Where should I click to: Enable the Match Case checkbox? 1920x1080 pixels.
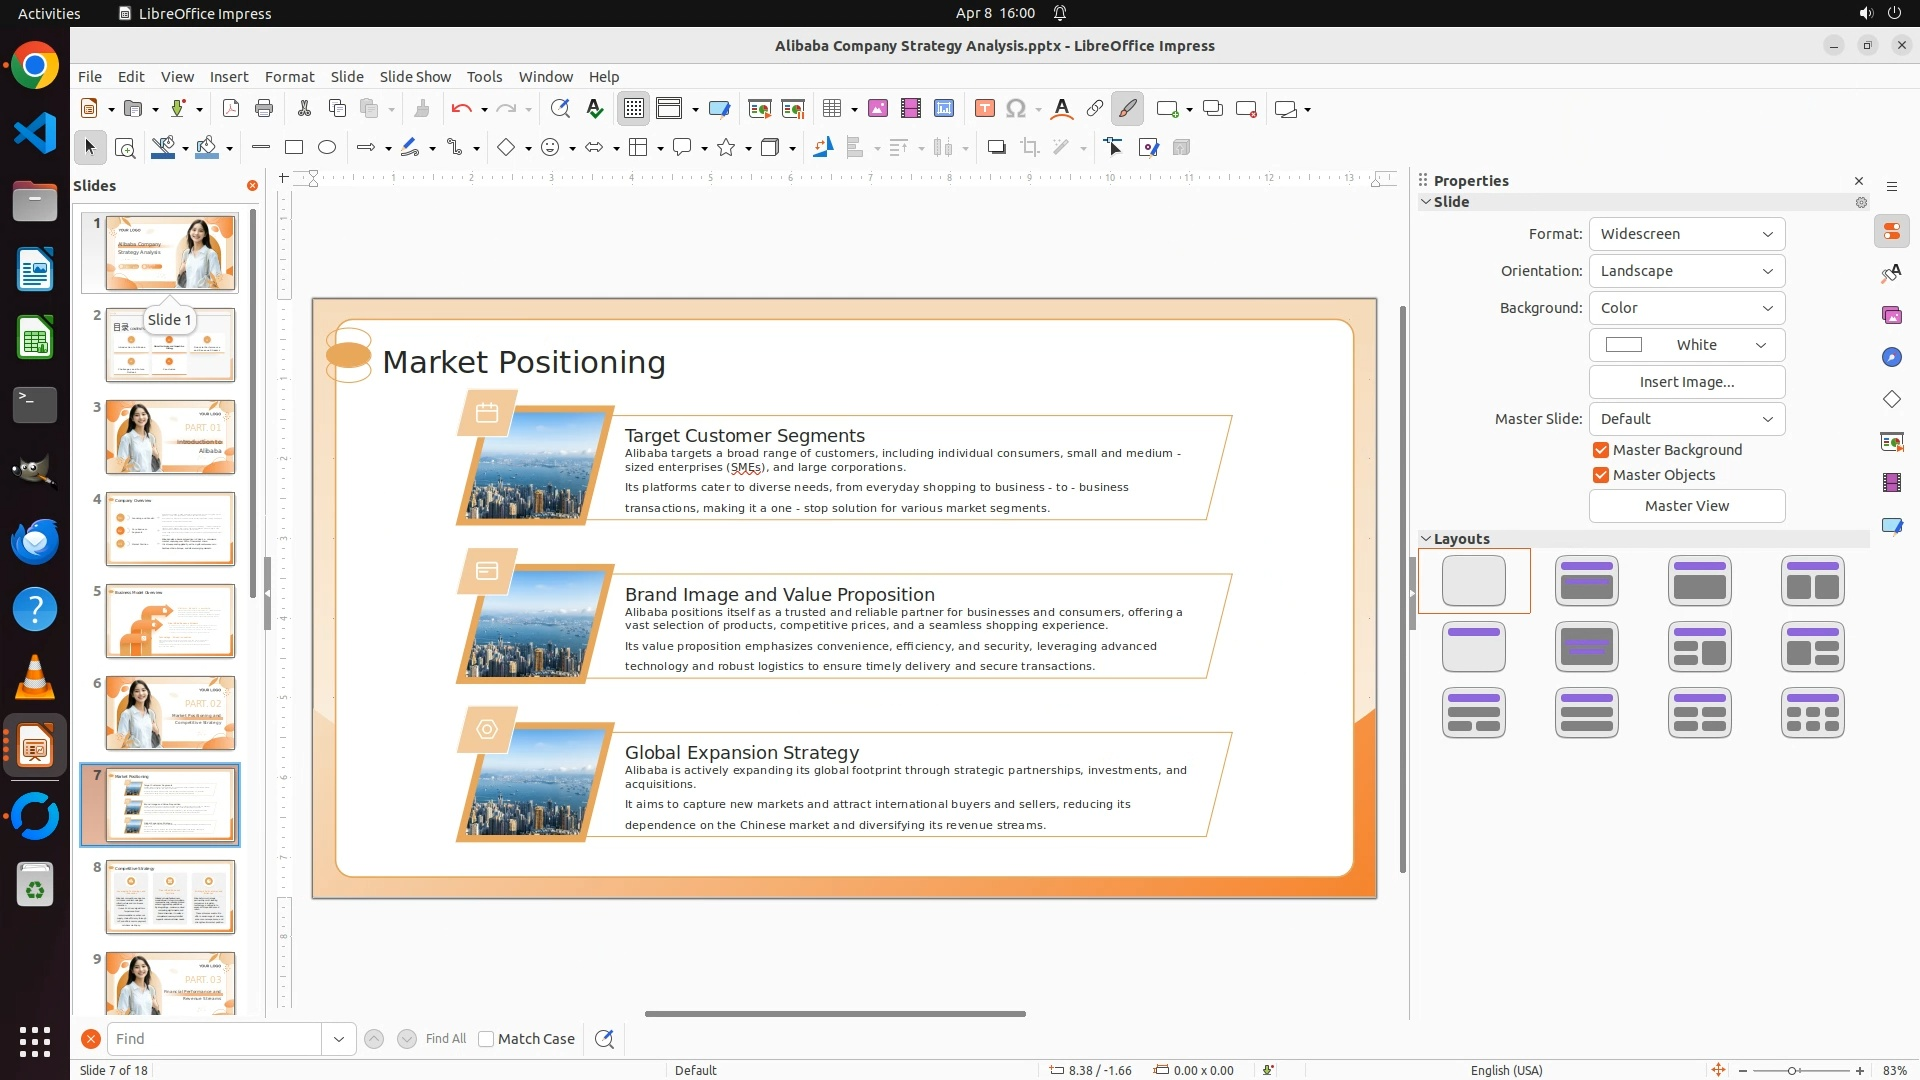(x=486, y=1039)
